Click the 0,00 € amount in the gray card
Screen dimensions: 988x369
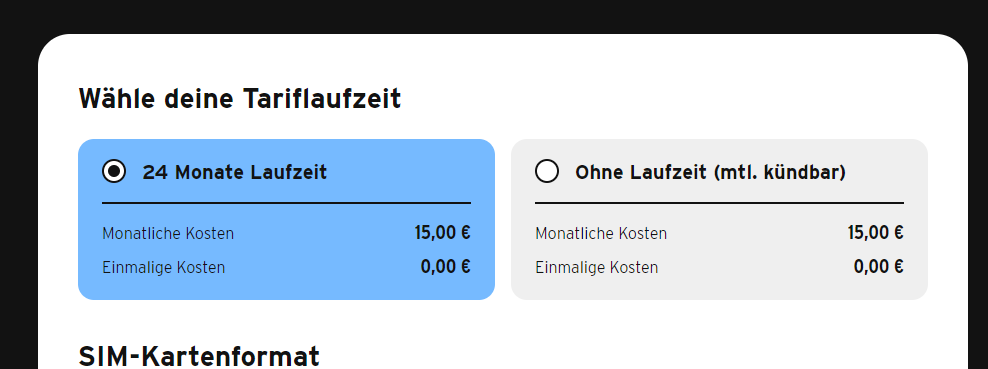tap(878, 267)
